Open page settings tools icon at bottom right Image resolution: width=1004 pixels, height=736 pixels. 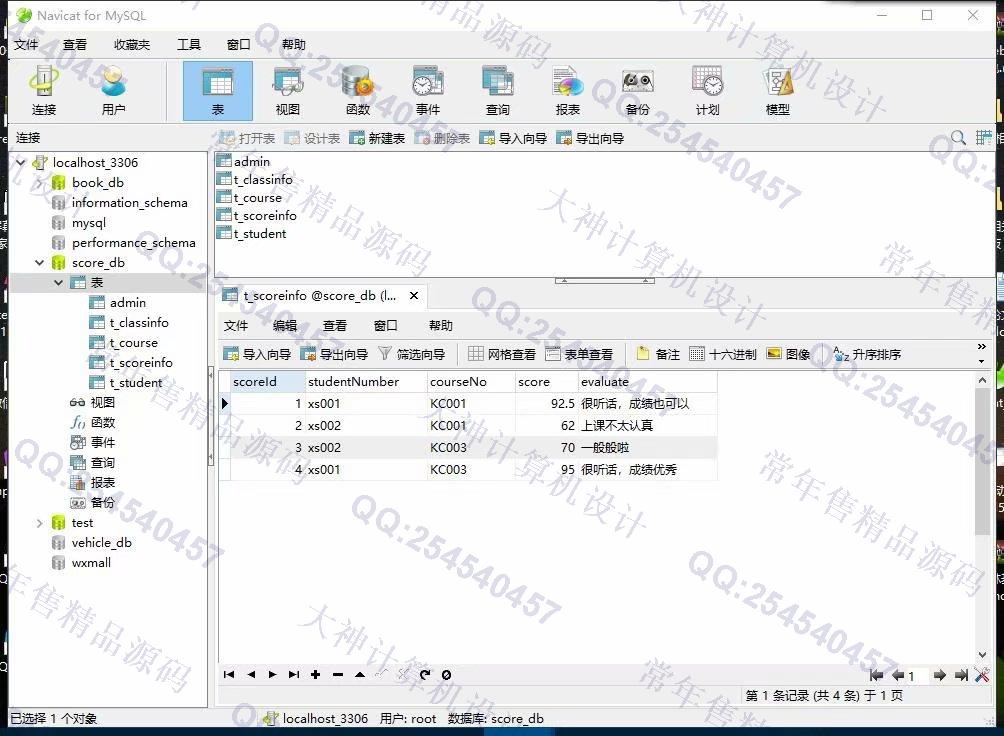pyautogui.click(x=982, y=675)
